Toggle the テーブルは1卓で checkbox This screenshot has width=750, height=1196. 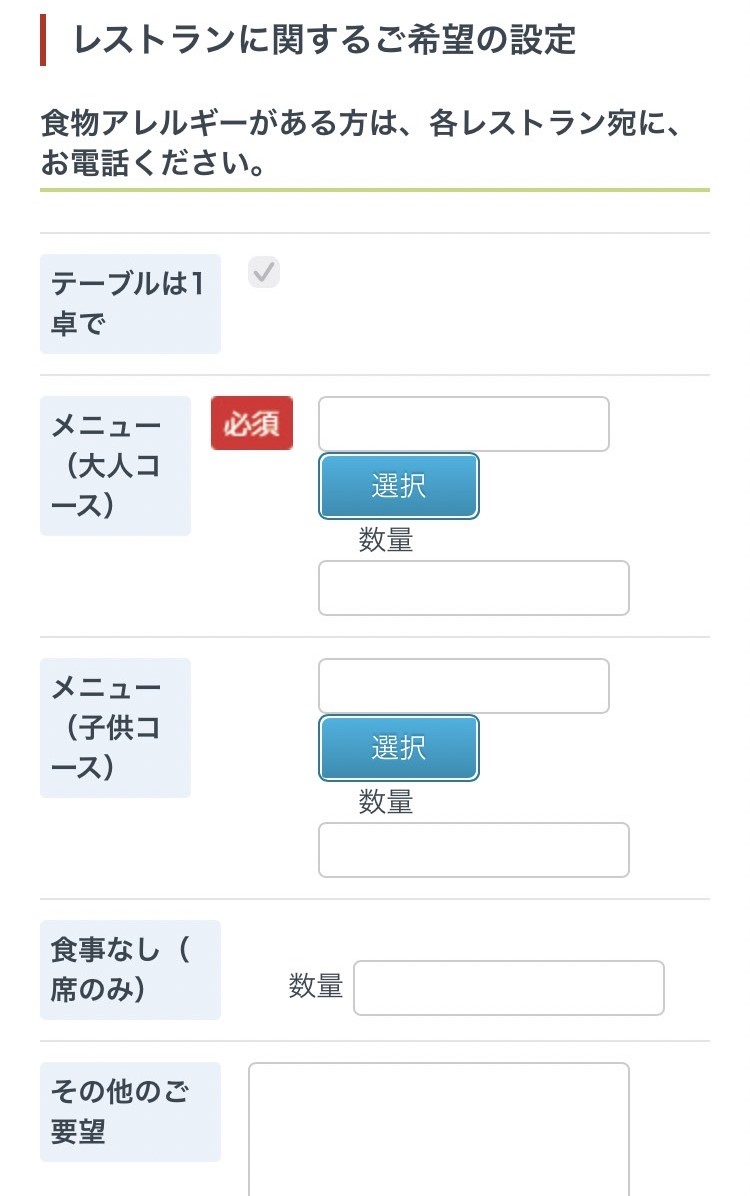click(x=264, y=272)
